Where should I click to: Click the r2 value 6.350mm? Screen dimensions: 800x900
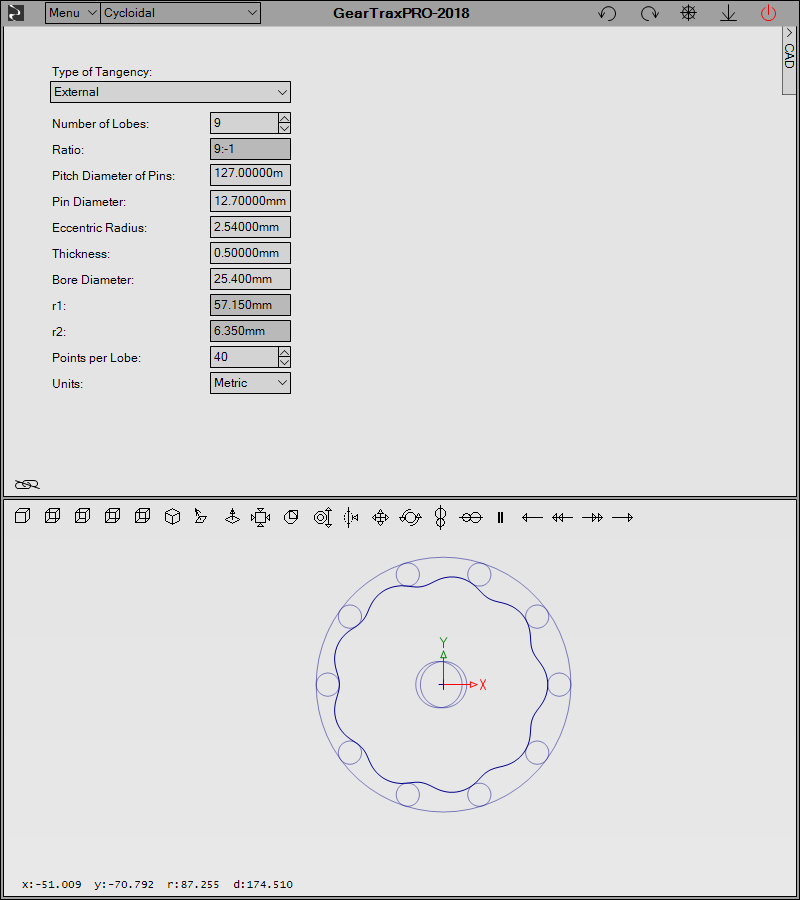[250, 331]
